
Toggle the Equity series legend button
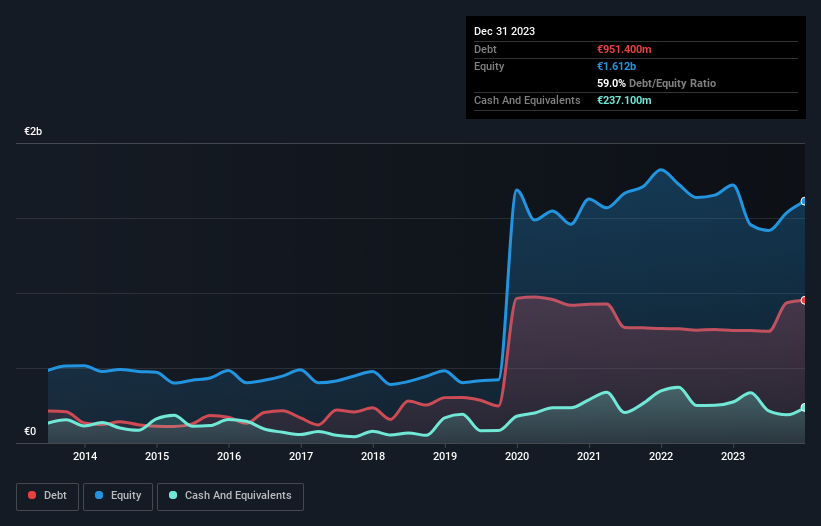(x=118, y=496)
